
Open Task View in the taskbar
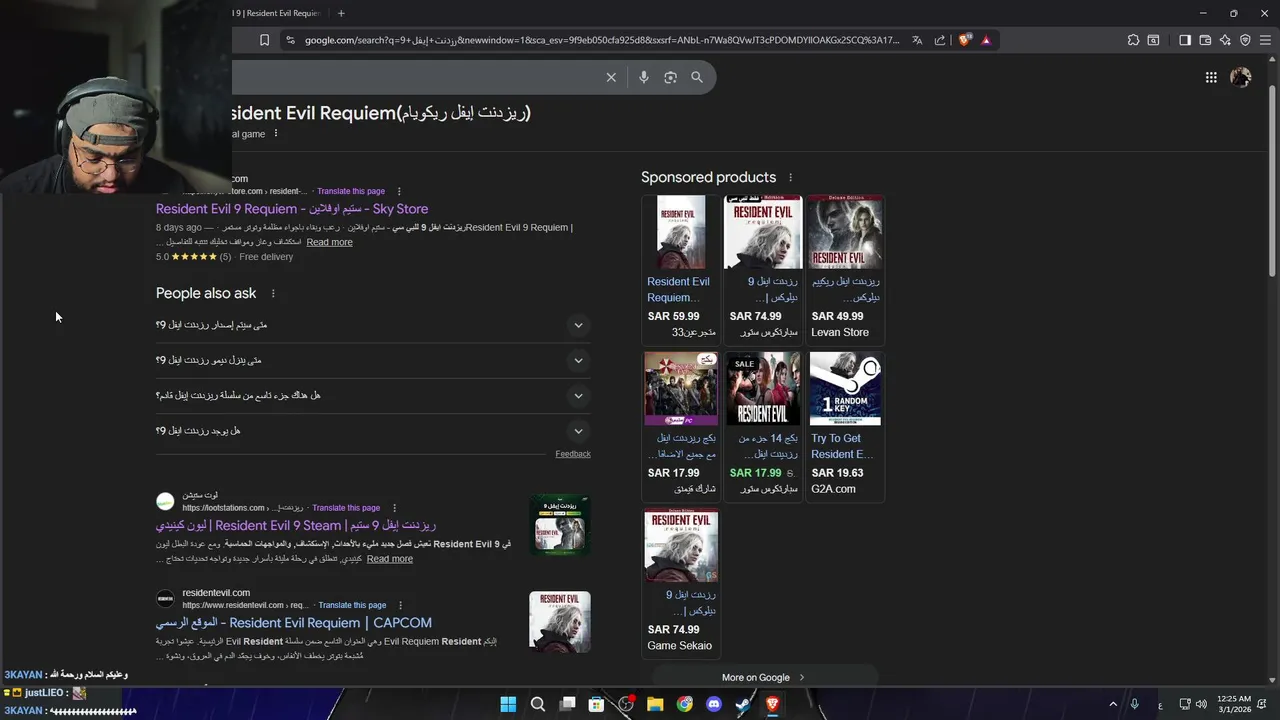click(x=567, y=704)
